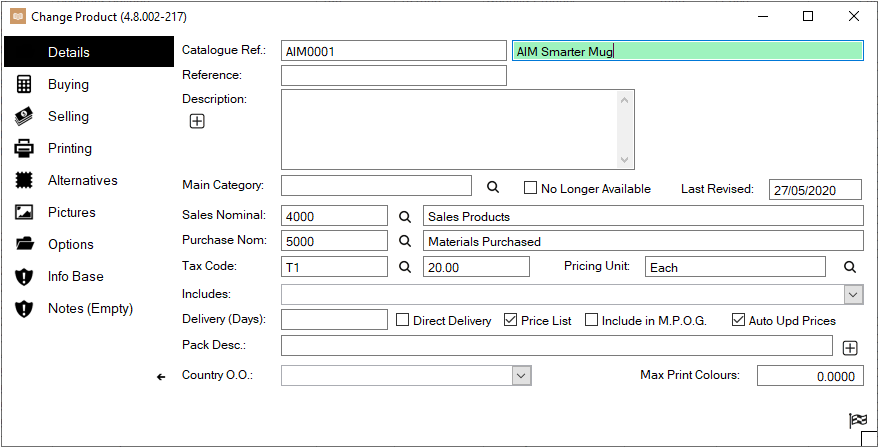
Task: Search Purchase Nom with magnifier icon
Action: tap(405, 241)
